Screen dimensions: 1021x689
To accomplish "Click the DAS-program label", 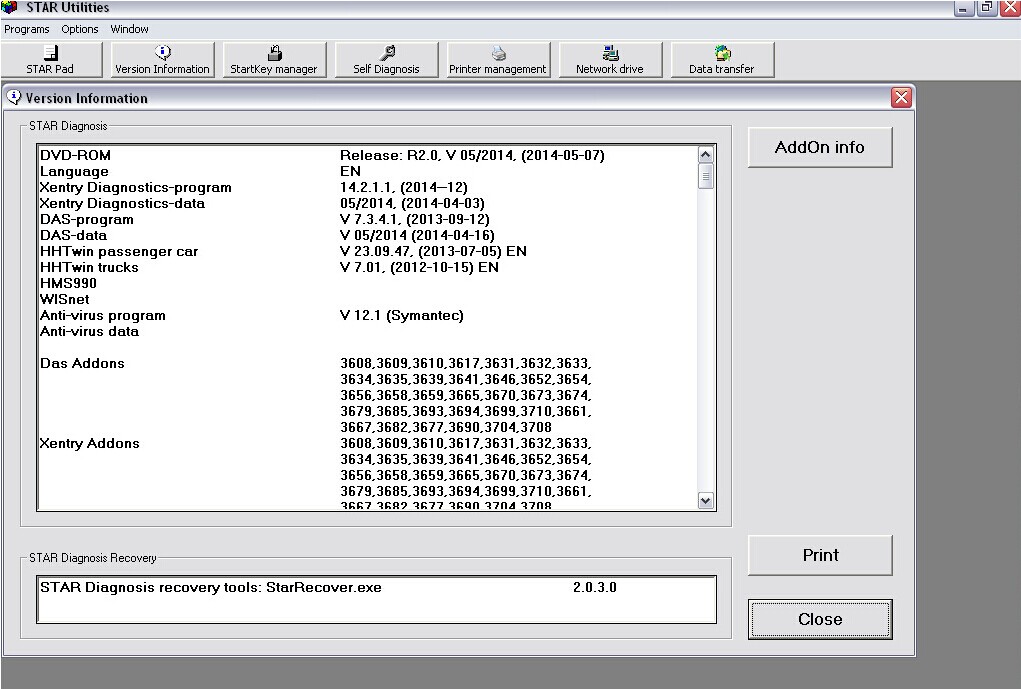I will click(87, 219).
